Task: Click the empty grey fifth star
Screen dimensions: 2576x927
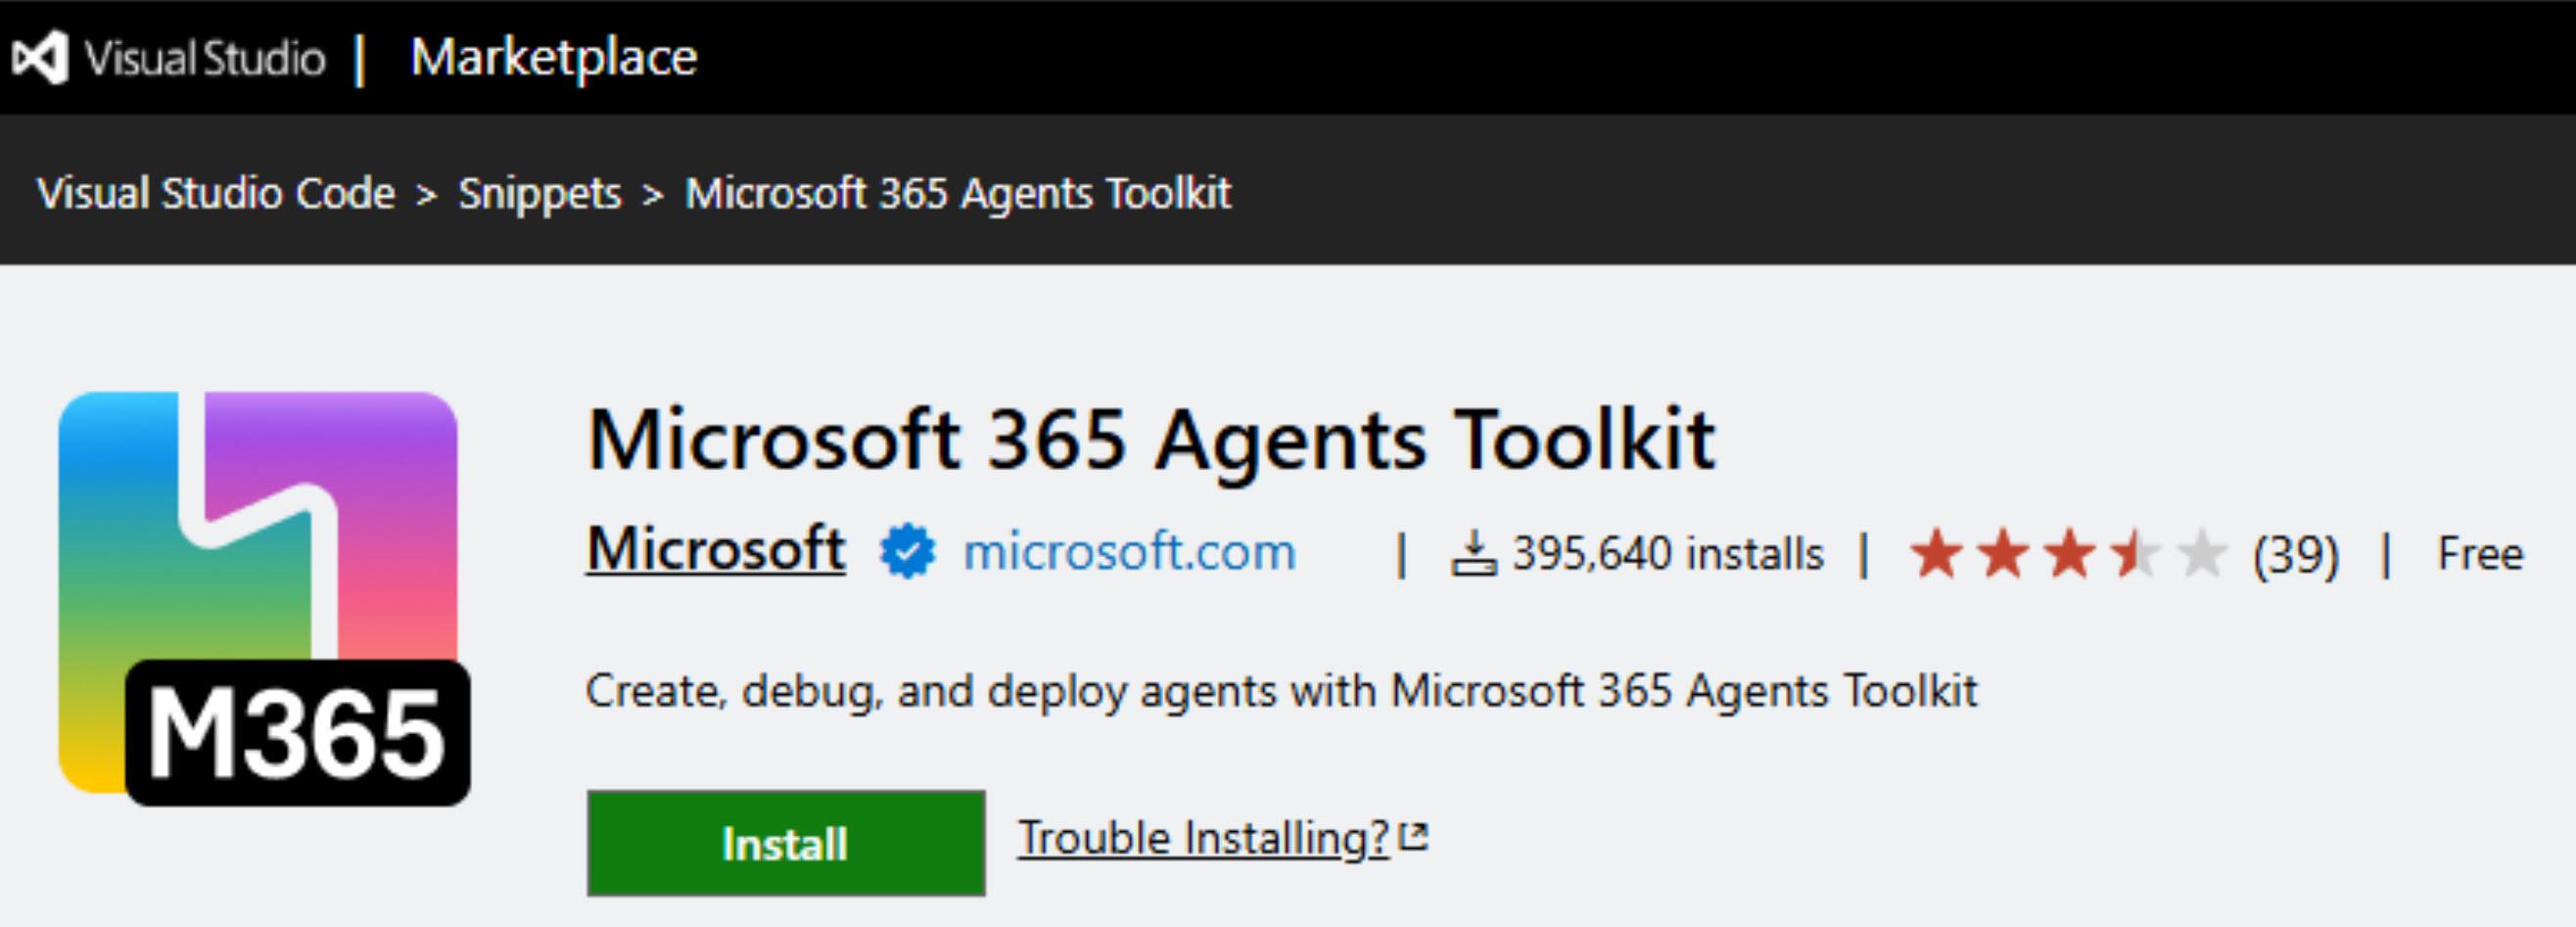Action: pyautogui.click(x=2201, y=554)
